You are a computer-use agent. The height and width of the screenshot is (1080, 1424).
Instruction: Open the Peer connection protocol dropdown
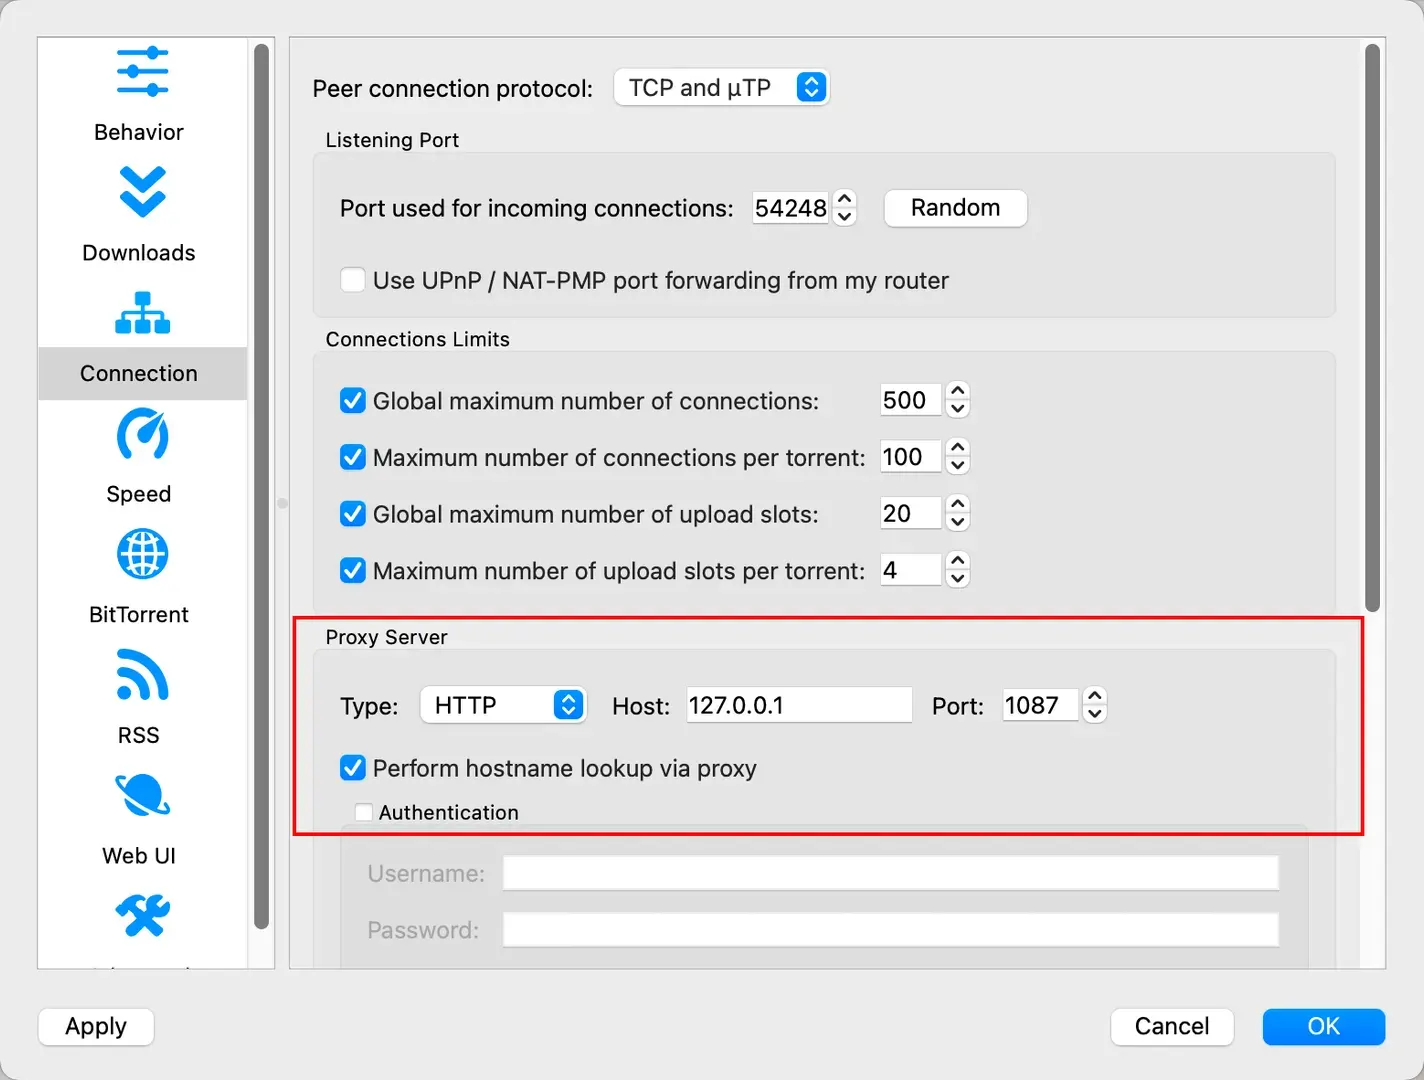[721, 88]
